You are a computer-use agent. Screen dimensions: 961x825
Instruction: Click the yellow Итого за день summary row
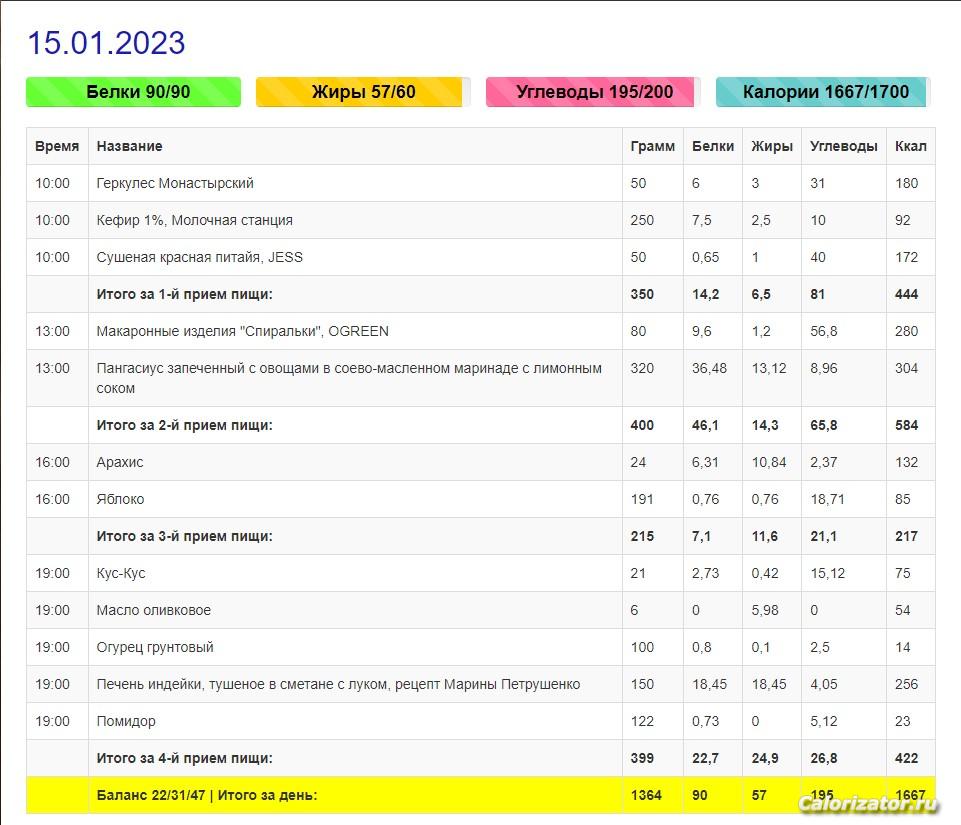click(x=206, y=795)
